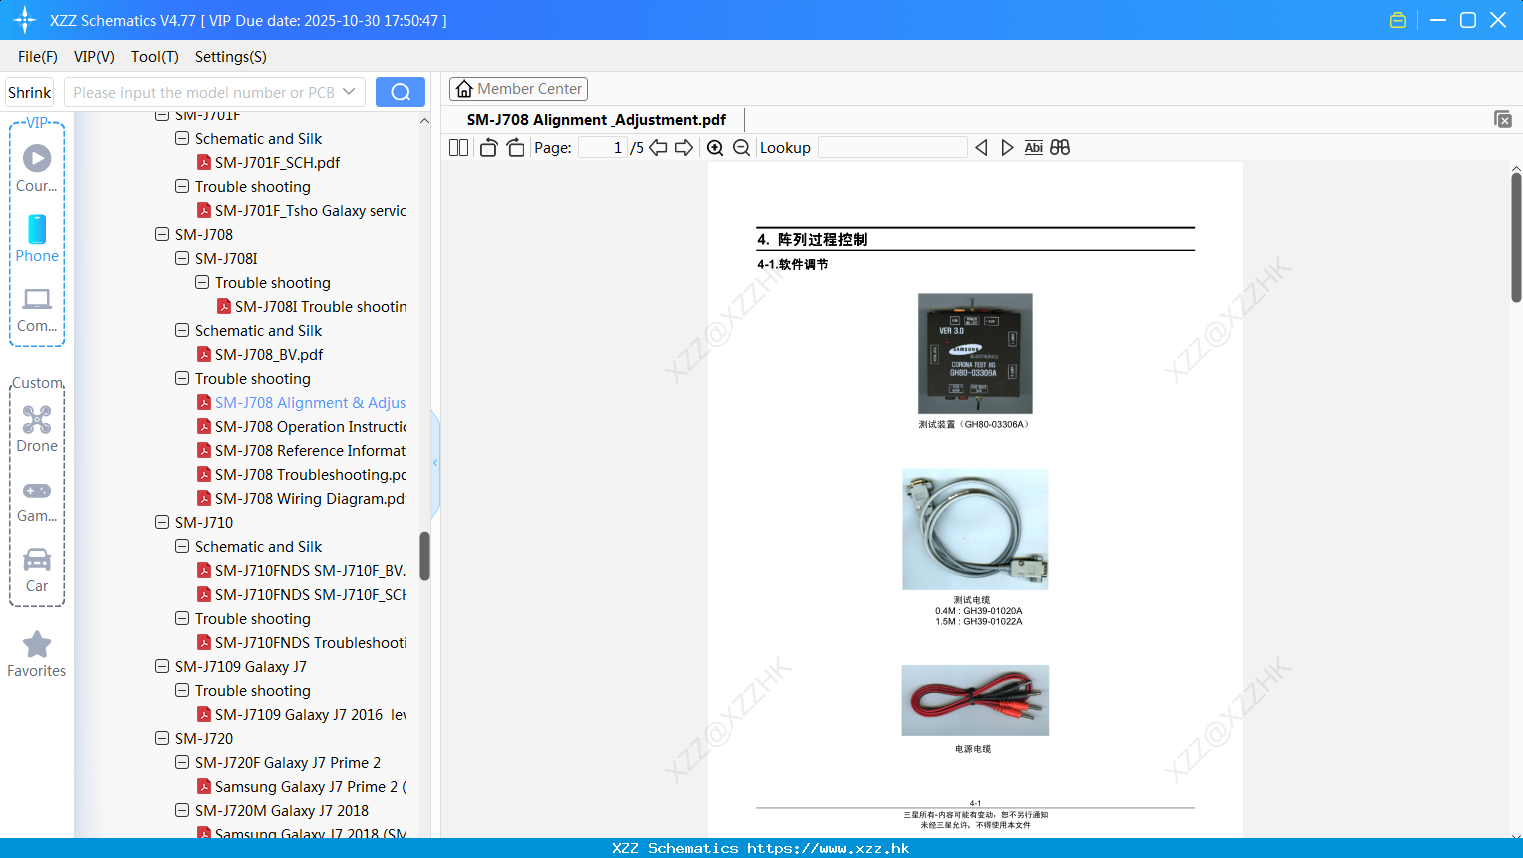The height and width of the screenshot is (858, 1523).
Task: Open SM-J710FNDS SM-J710F_BV file
Action: click(x=301, y=570)
